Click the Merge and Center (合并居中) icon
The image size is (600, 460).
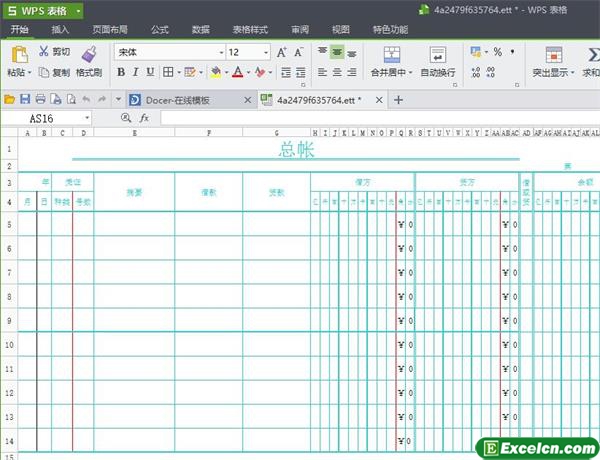[392, 54]
